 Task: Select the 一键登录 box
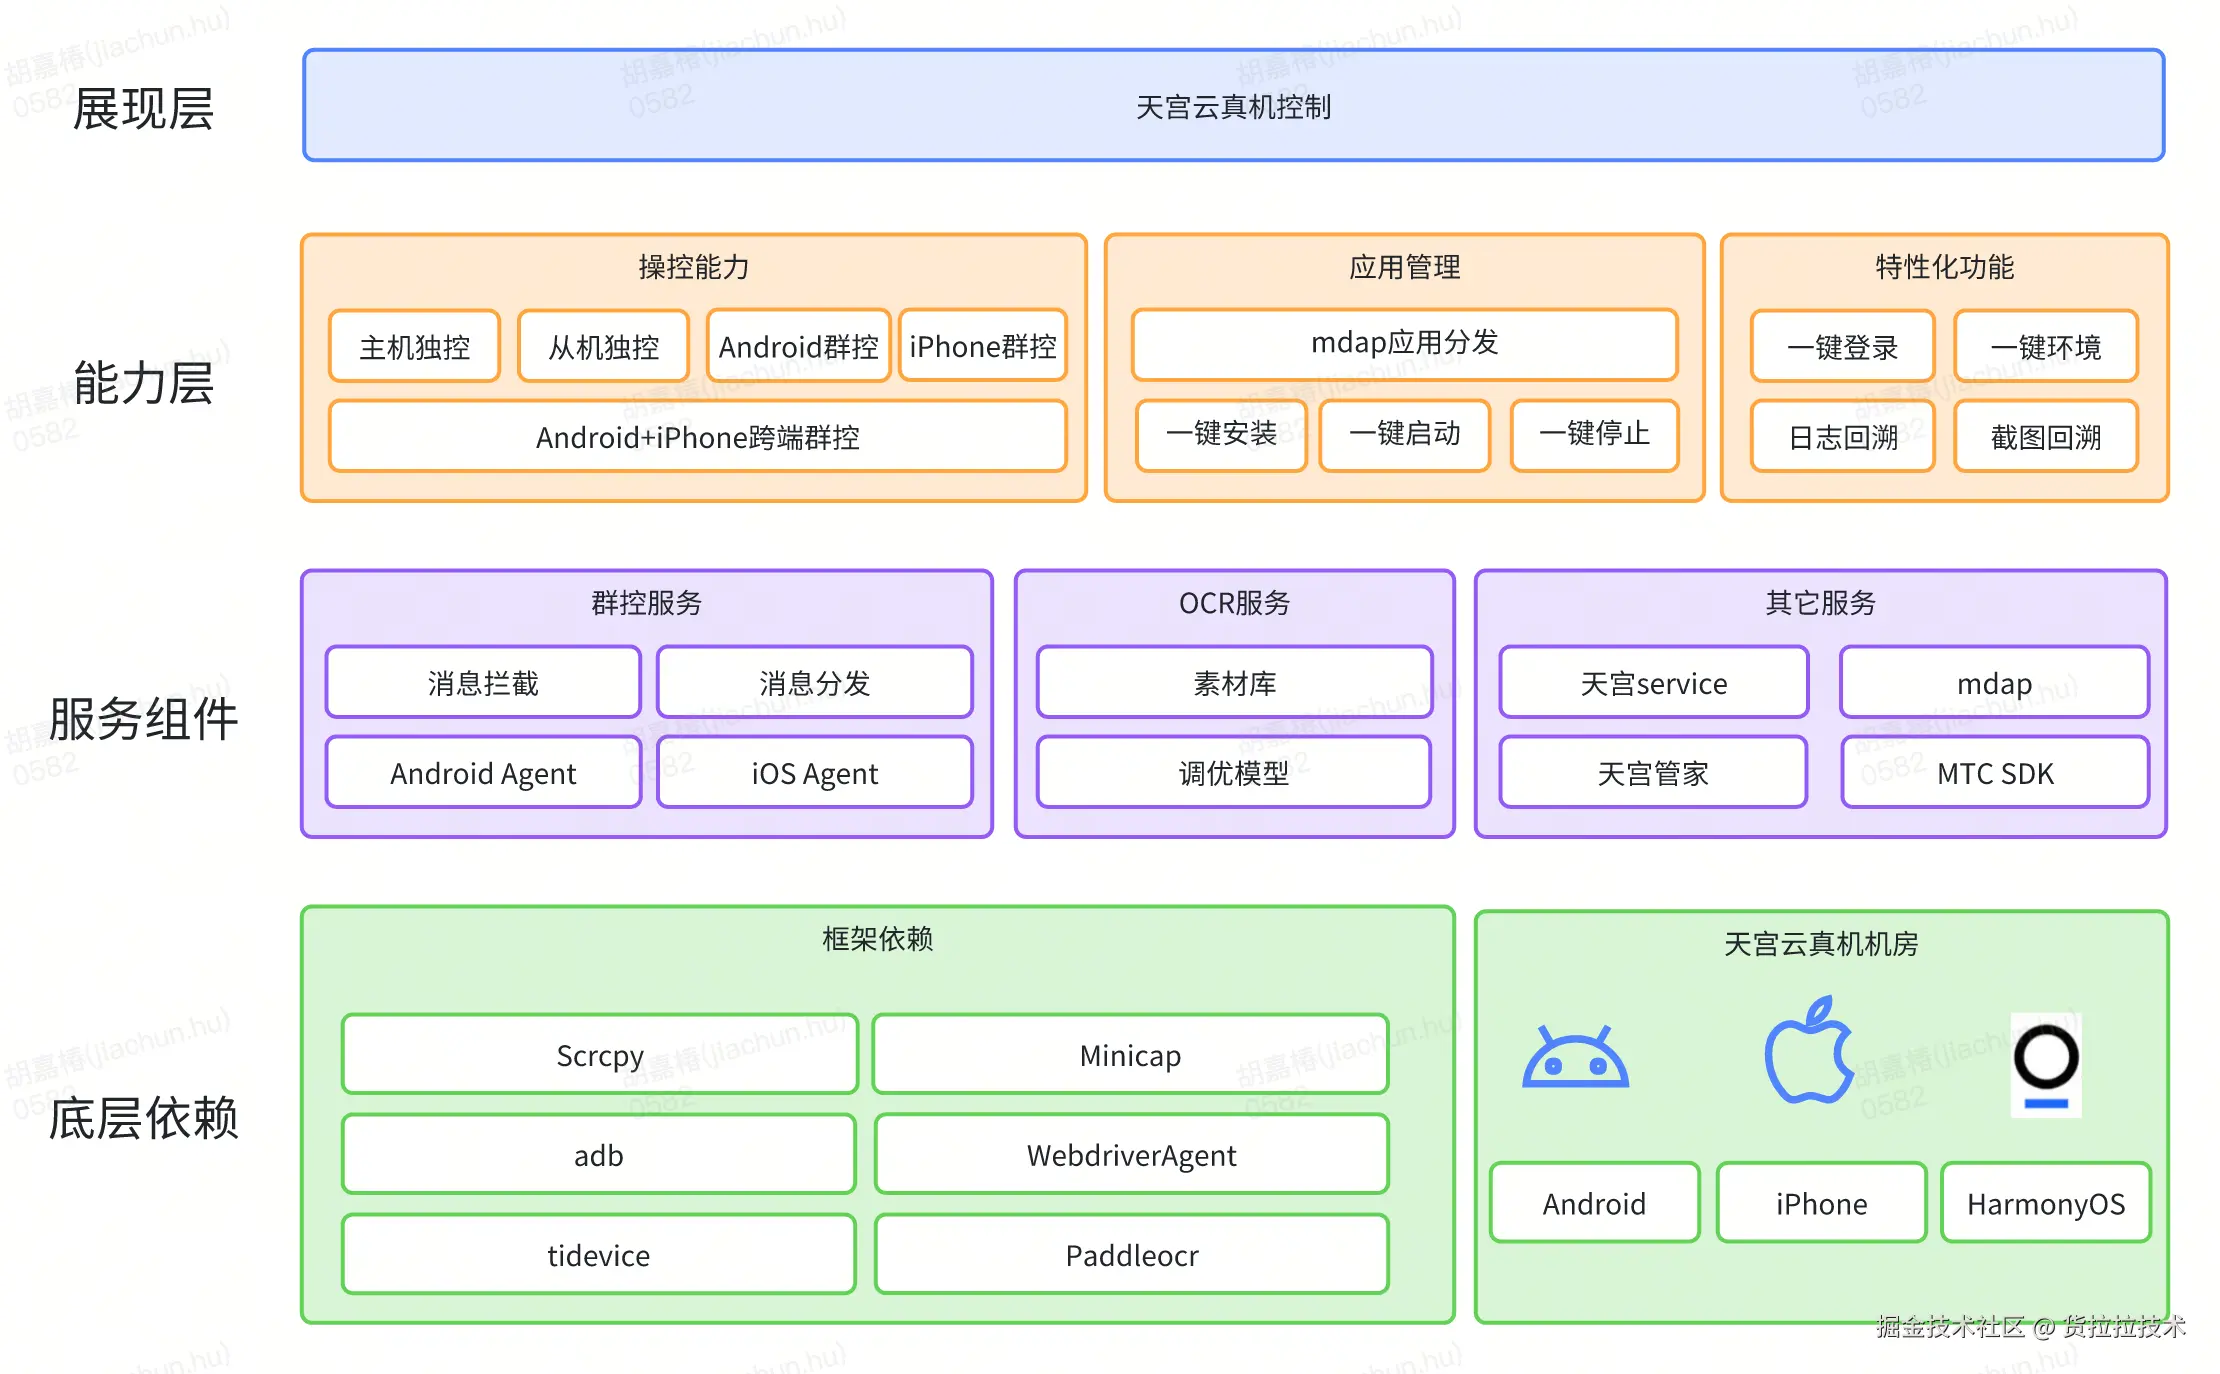pos(1842,347)
